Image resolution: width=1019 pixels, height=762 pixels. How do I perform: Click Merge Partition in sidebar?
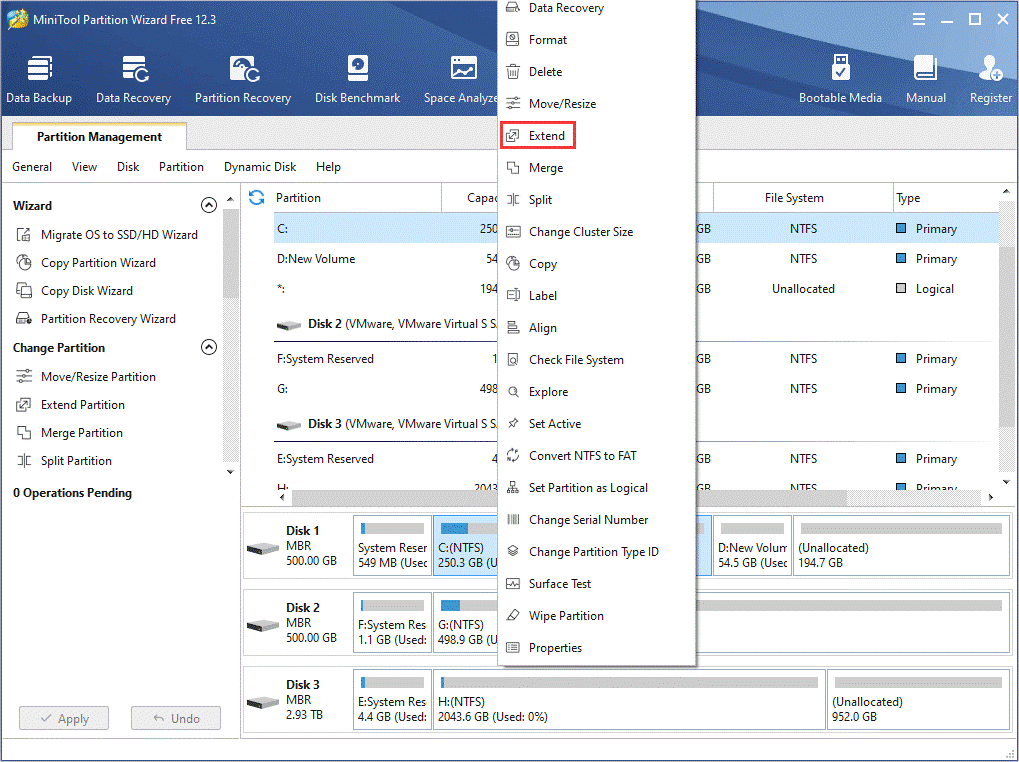pyautogui.click(x=70, y=433)
